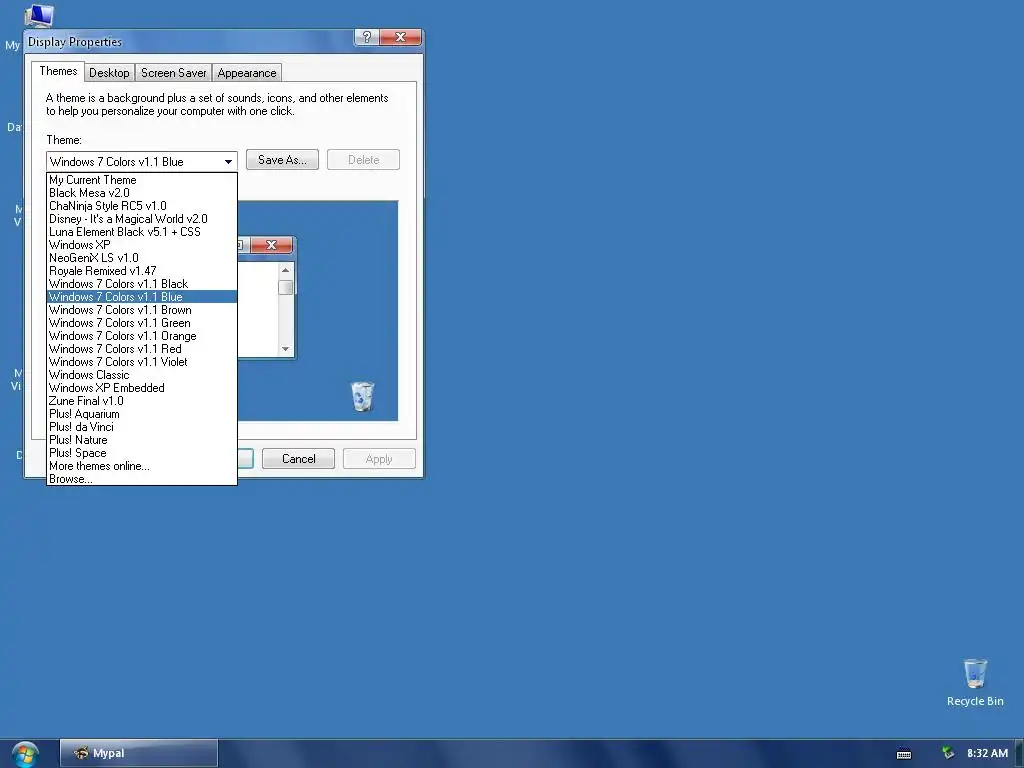Screen dimensions: 1024x768
Task: Open the Recycle Bin desktop icon
Action: pyautogui.click(x=975, y=682)
